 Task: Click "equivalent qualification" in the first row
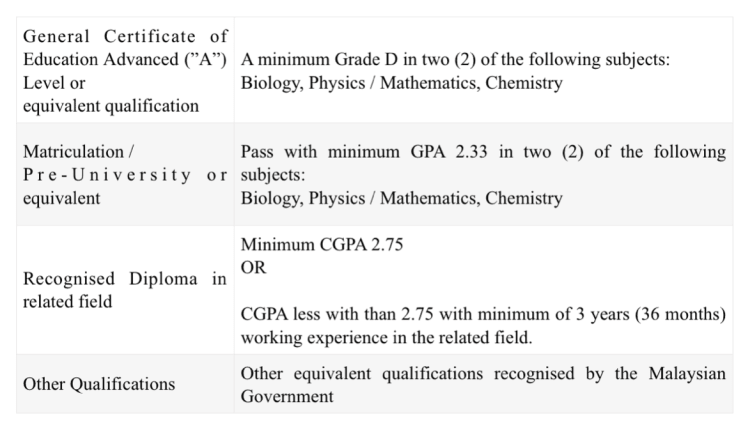(x=111, y=106)
